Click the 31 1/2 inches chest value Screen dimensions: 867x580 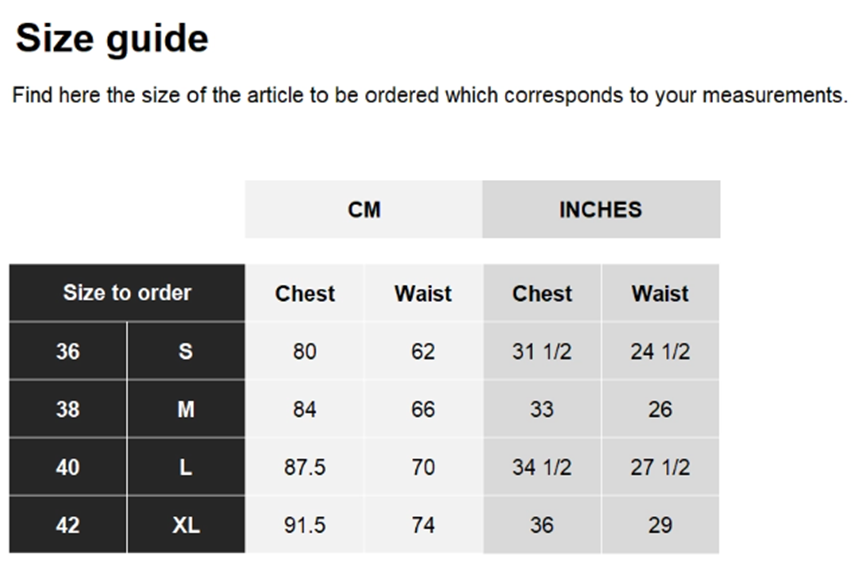point(542,352)
